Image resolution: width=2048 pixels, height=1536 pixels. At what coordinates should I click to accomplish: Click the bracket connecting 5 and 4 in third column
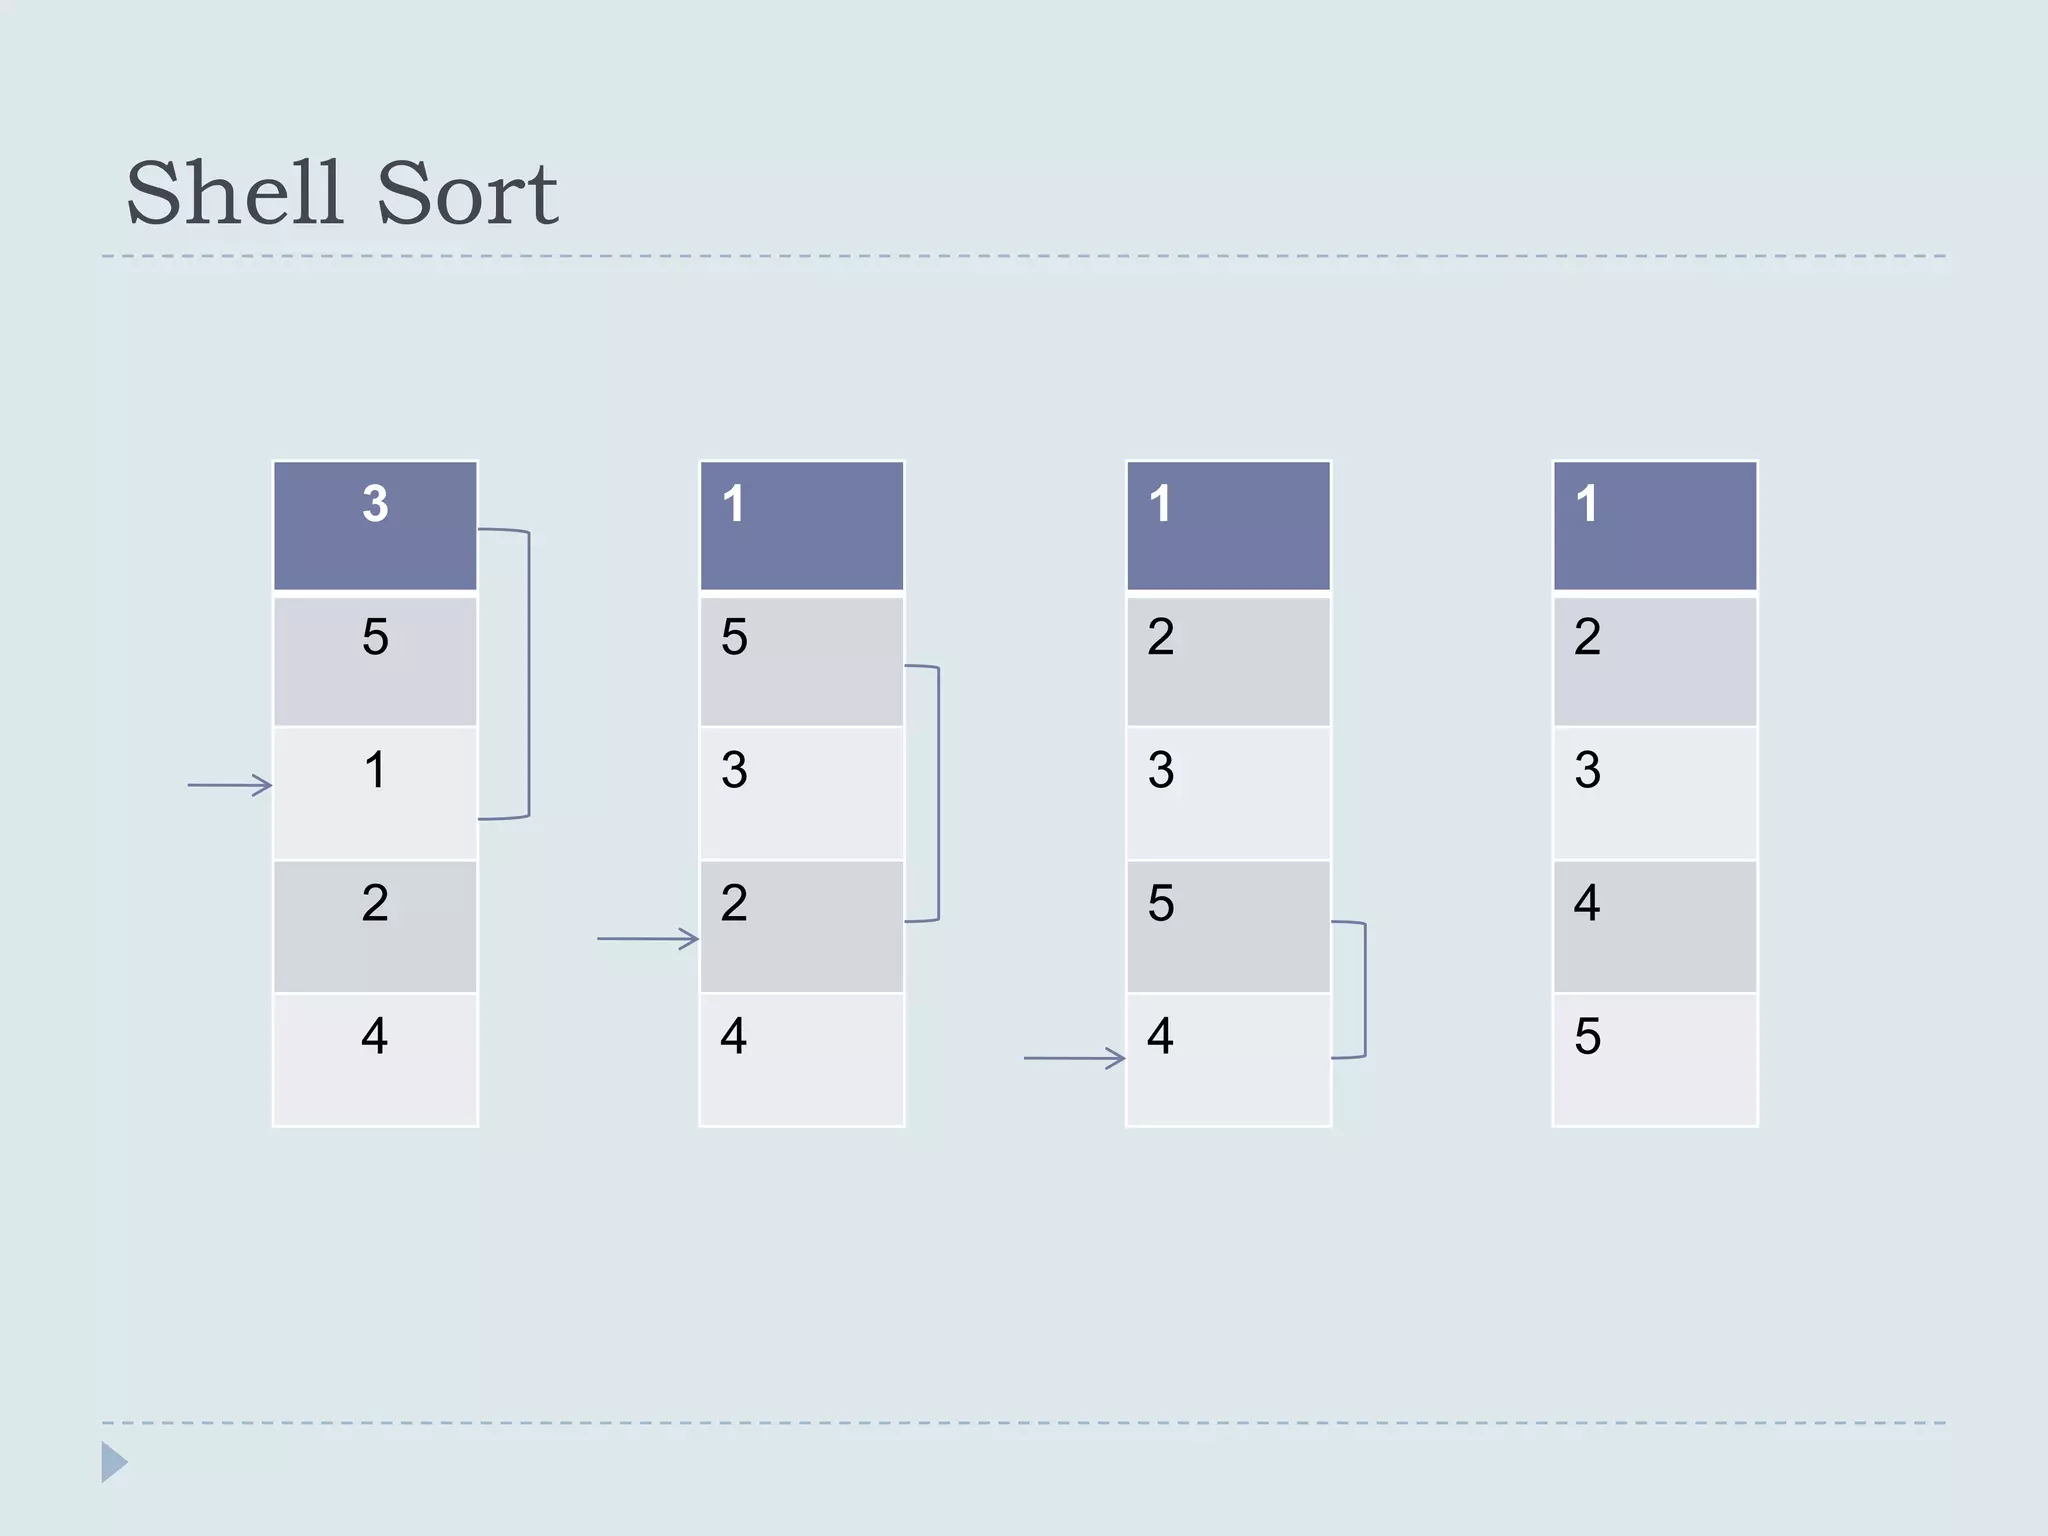(x=1349, y=989)
